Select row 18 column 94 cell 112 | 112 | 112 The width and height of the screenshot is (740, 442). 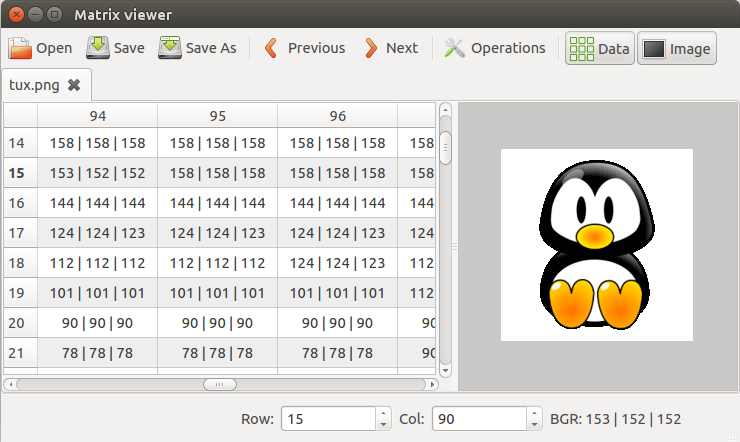(98, 263)
